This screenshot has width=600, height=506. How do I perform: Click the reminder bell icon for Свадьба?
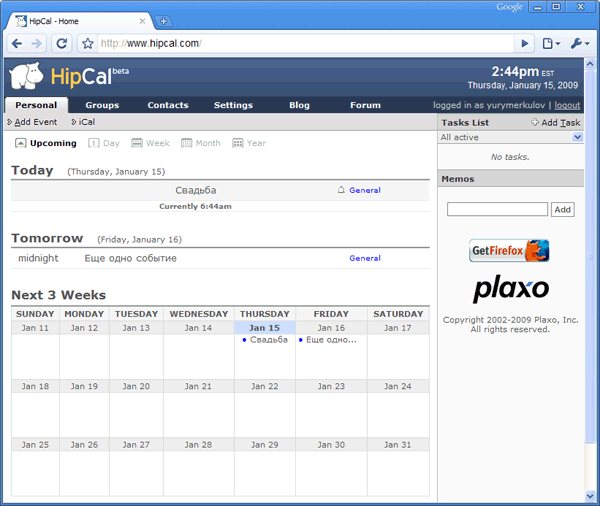pyautogui.click(x=341, y=190)
